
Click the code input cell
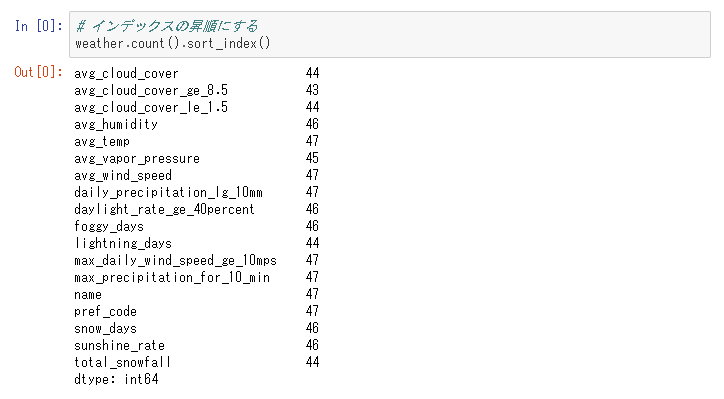(x=390, y=35)
